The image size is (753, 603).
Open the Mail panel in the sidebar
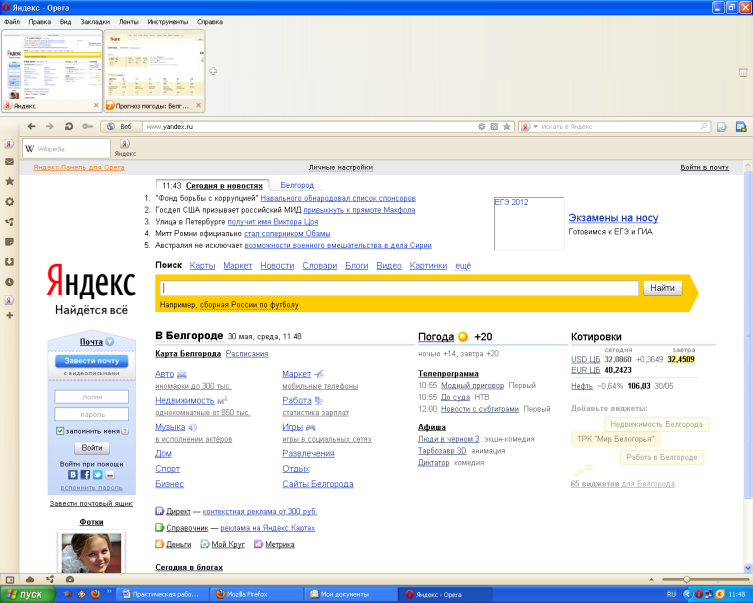tap(9, 162)
